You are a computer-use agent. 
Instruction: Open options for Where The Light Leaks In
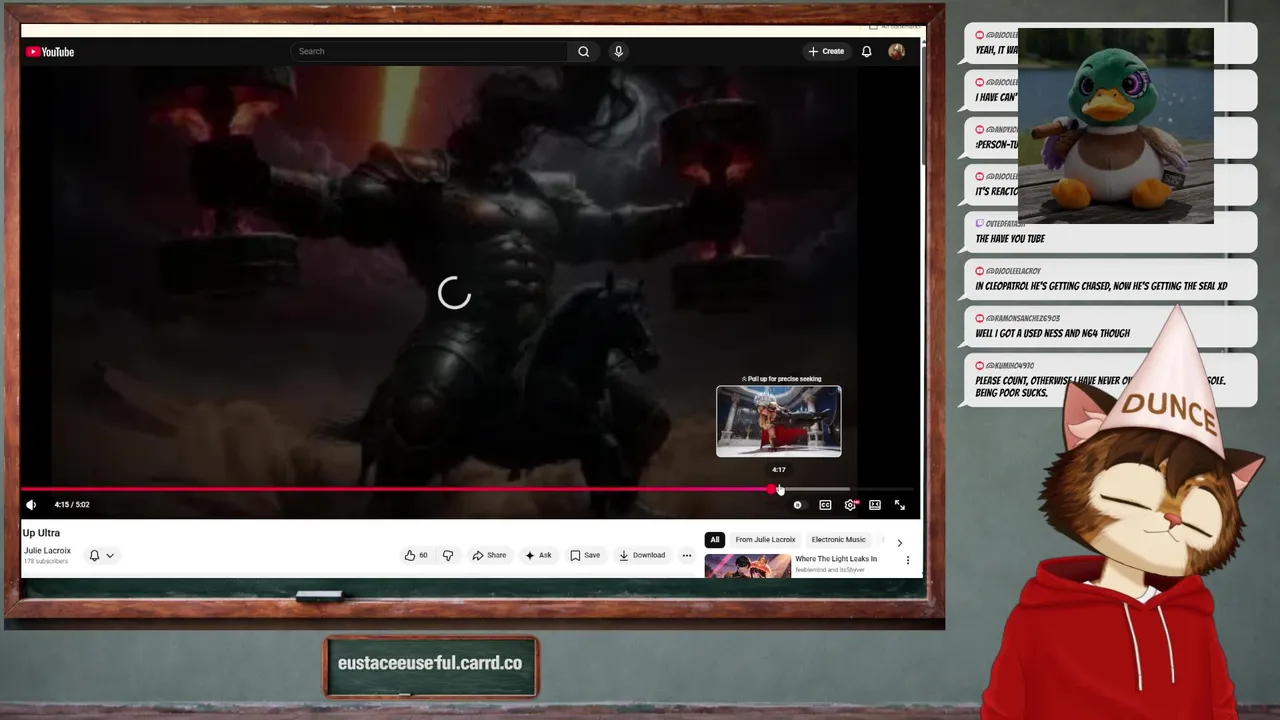(x=908, y=560)
